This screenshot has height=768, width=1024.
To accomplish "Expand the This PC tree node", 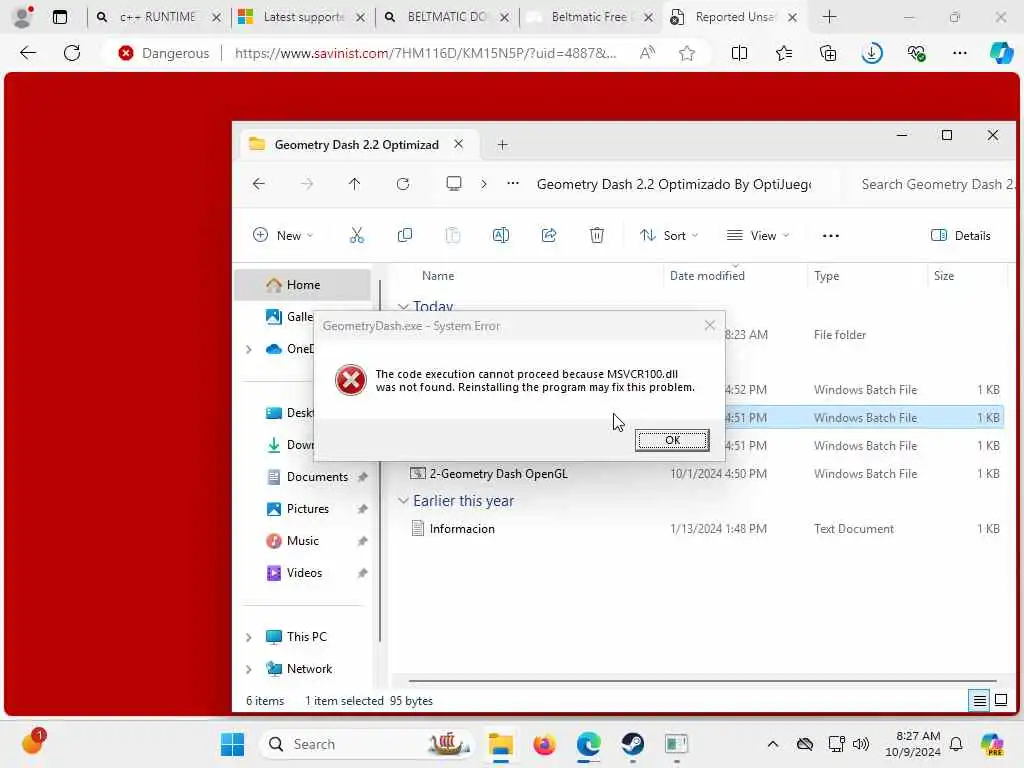I will tap(249, 637).
